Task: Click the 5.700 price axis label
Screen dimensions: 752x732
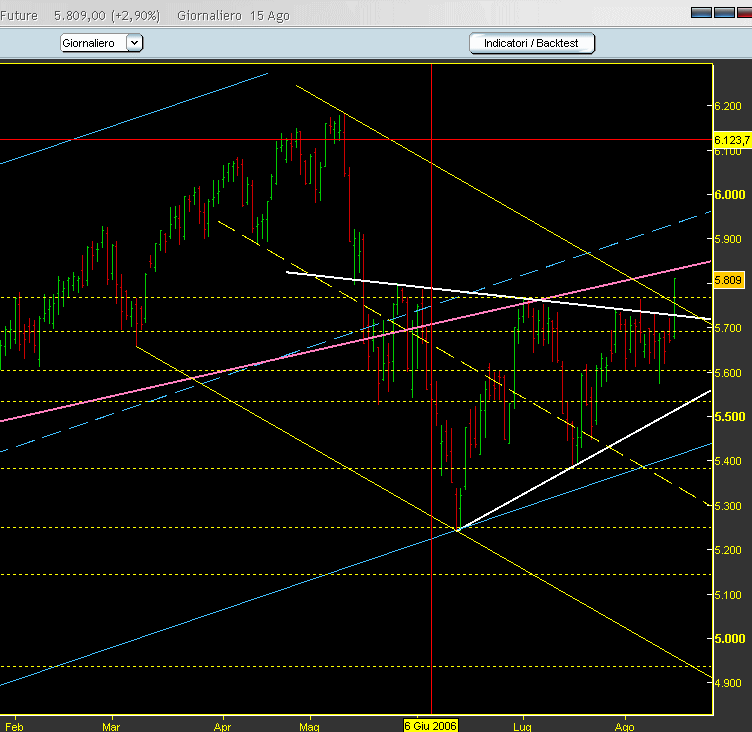Action: point(728,328)
